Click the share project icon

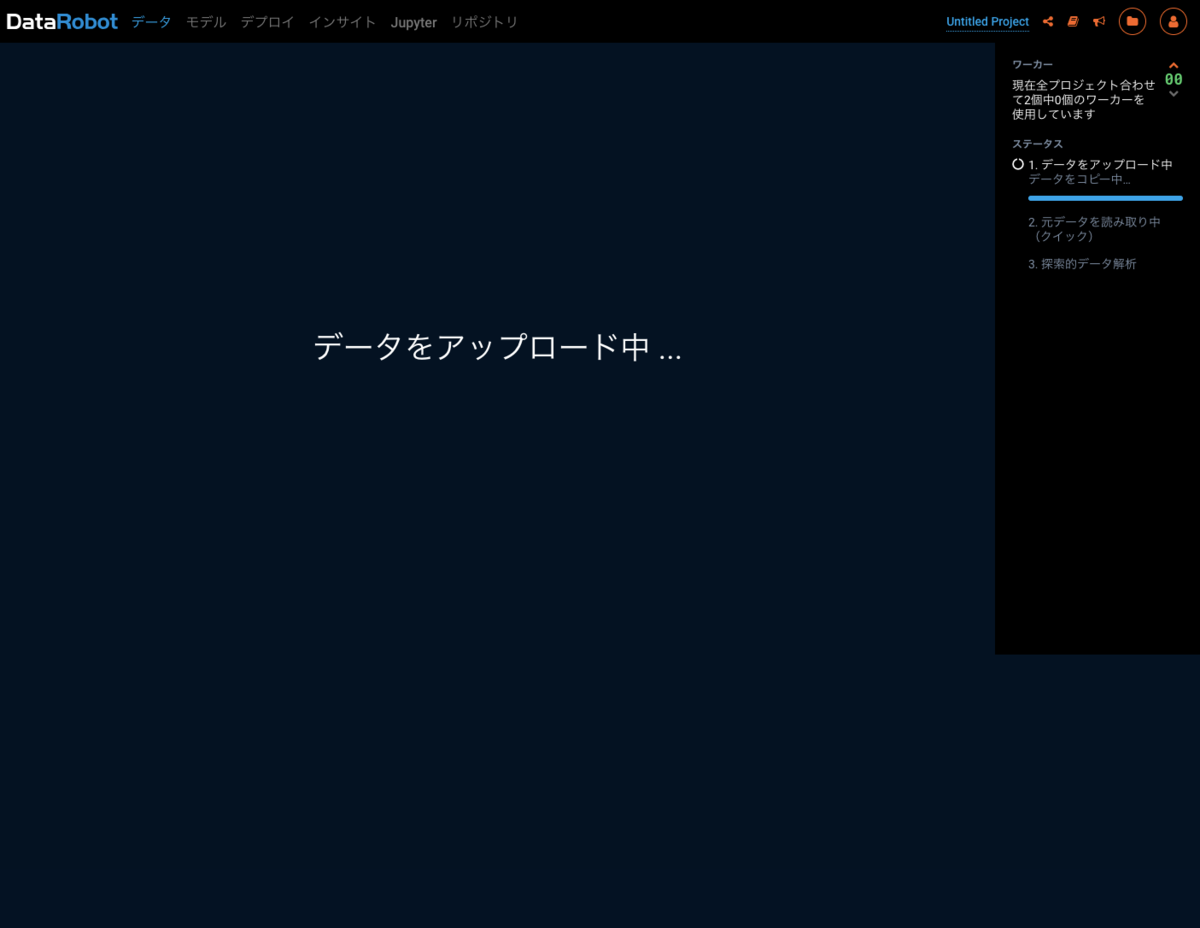(1048, 21)
